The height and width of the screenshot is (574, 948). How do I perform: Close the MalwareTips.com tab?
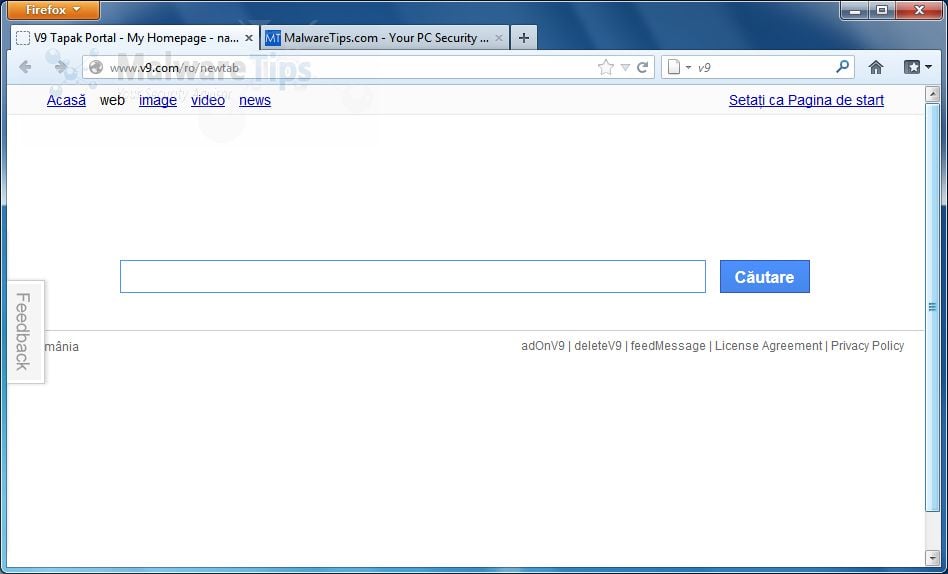point(499,38)
